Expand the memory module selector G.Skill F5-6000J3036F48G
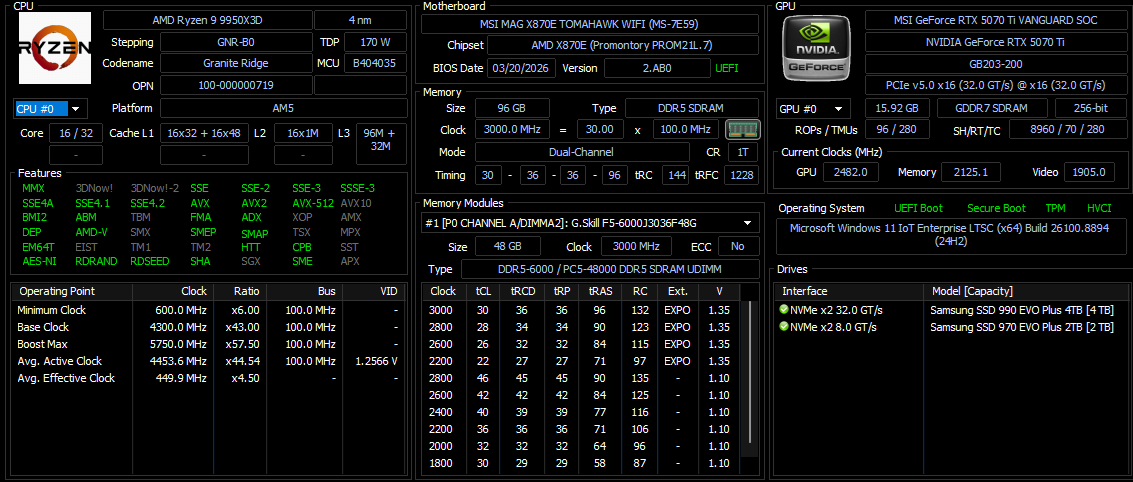1133x482 pixels. [590, 223]
